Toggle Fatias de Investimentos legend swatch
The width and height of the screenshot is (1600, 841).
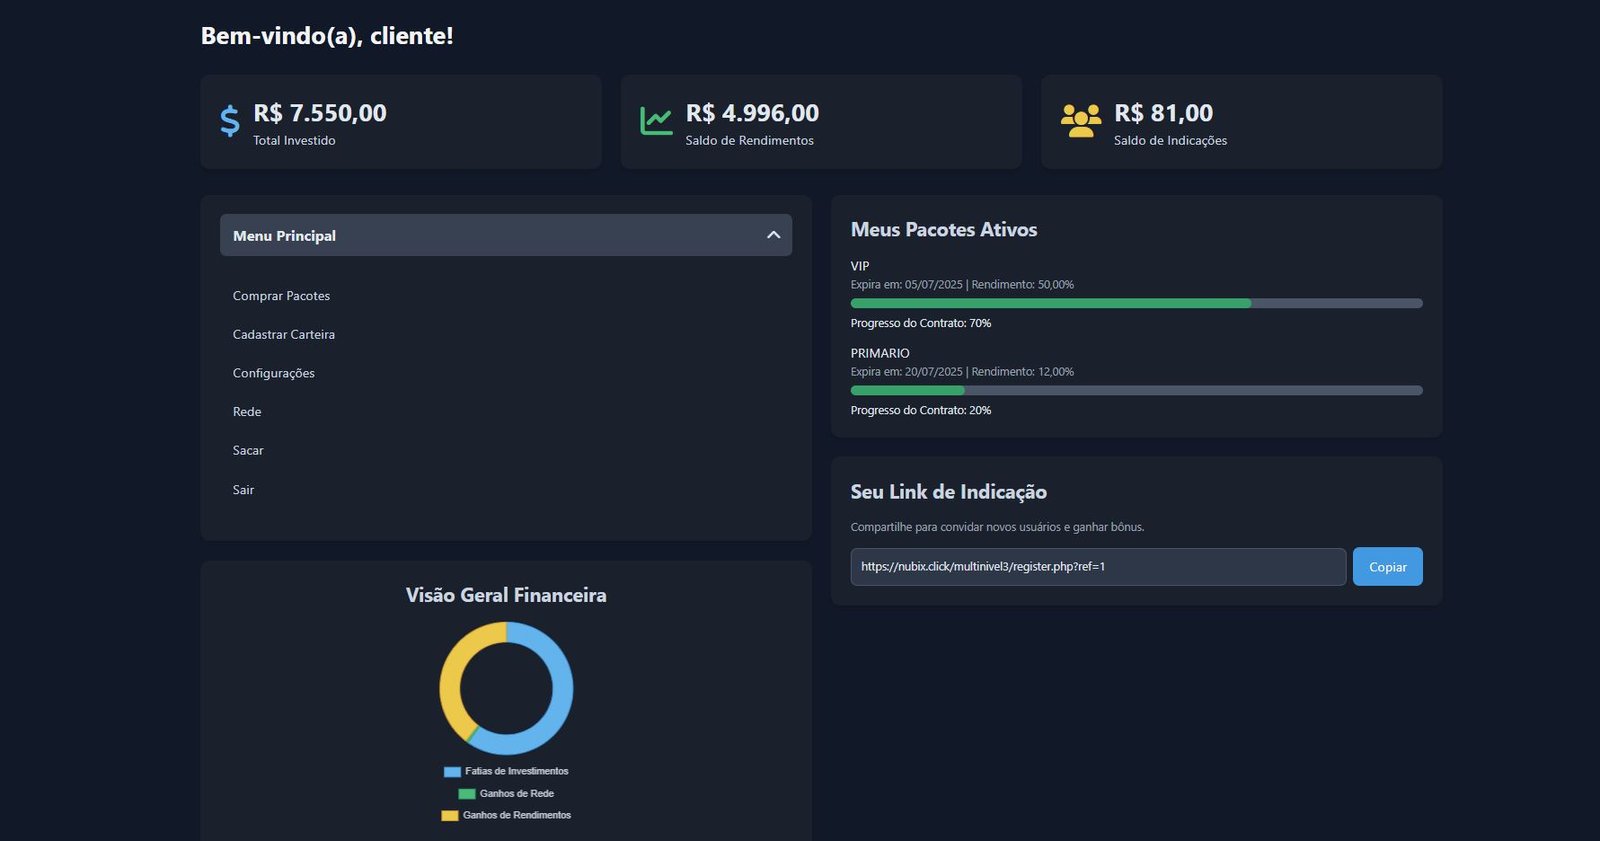[x=452, y=772]
